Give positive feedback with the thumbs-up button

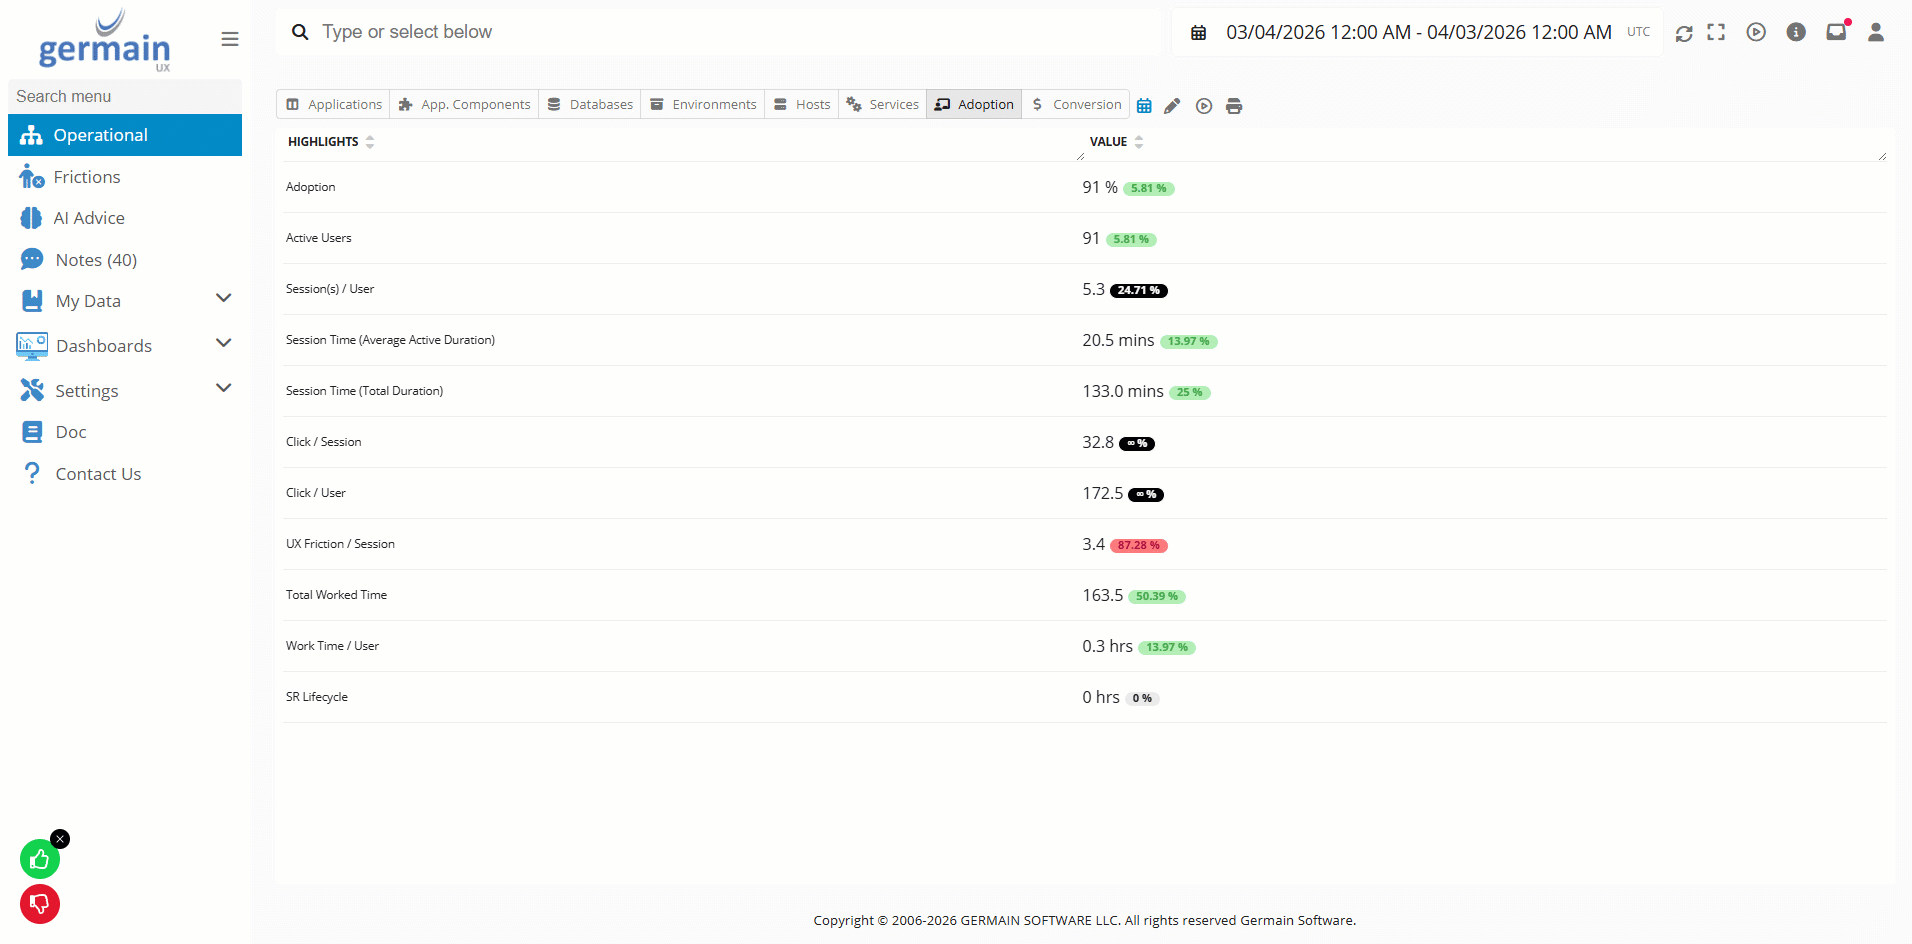click(39, 858)
